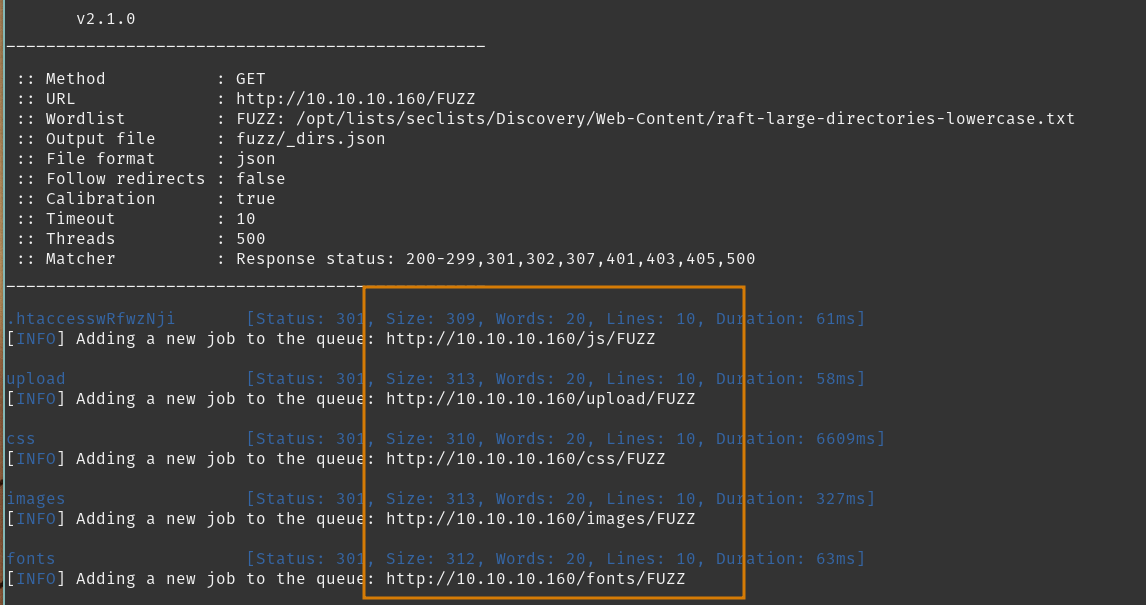1146x605 pixels.
Task: Click the Threads value 500
Action: [x=251, y=239]
